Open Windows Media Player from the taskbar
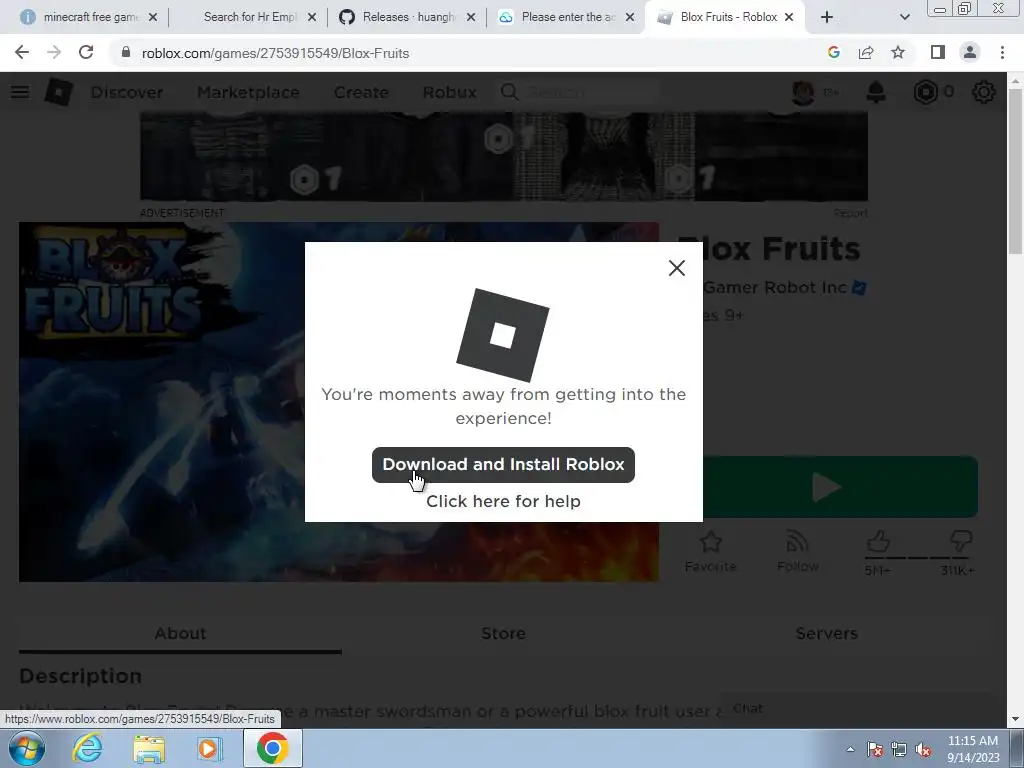 coord(209,748)
